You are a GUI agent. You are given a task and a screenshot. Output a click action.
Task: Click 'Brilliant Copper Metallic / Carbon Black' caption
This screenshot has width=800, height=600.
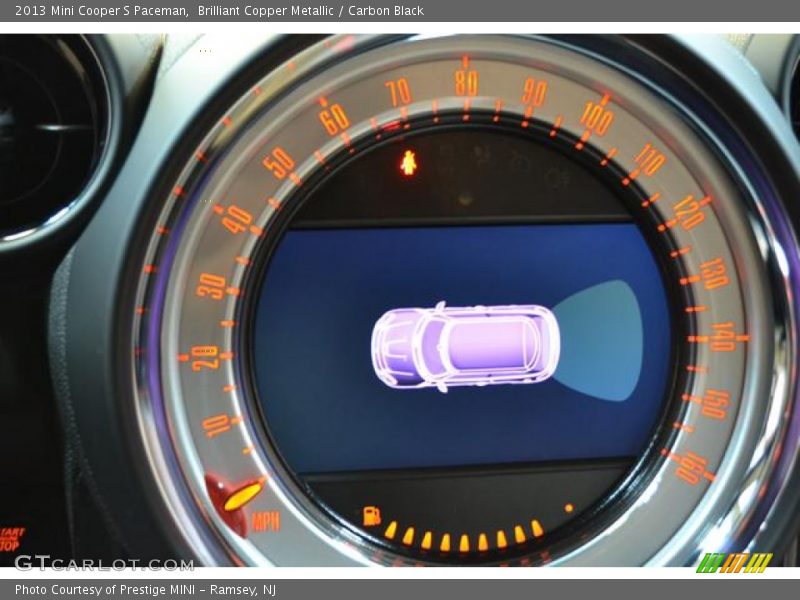(x=311, y=11)
